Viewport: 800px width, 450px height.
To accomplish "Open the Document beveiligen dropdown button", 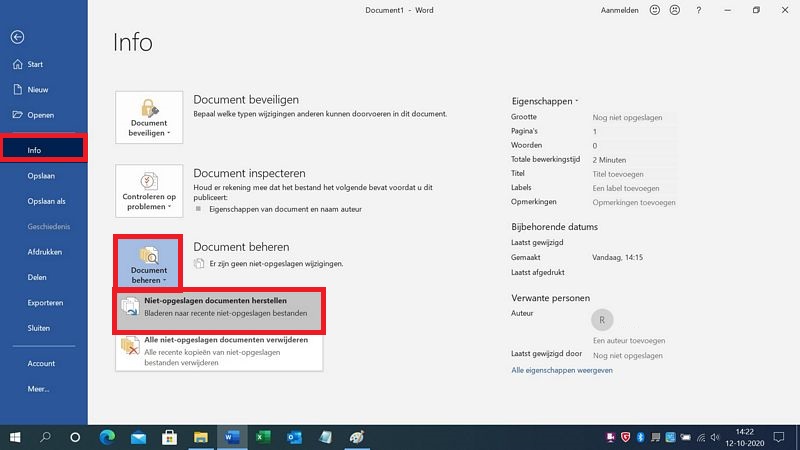I will pos(149,117).
